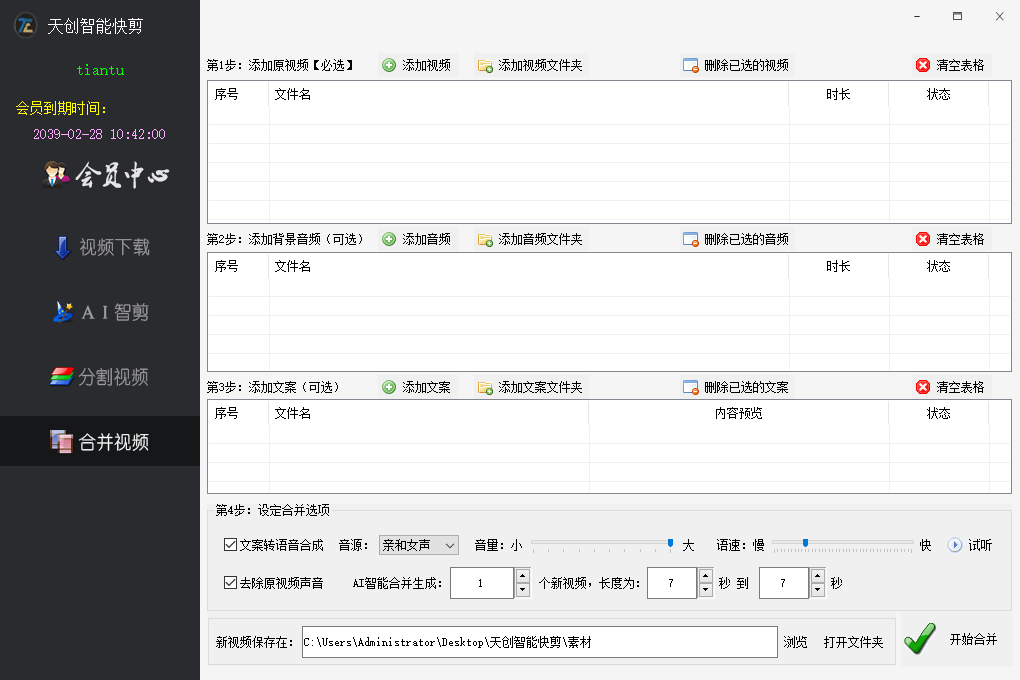Click the folder icon for 添加文案文件夹
This screenshot has width=1020, height=680.
(x=485, y=388)
